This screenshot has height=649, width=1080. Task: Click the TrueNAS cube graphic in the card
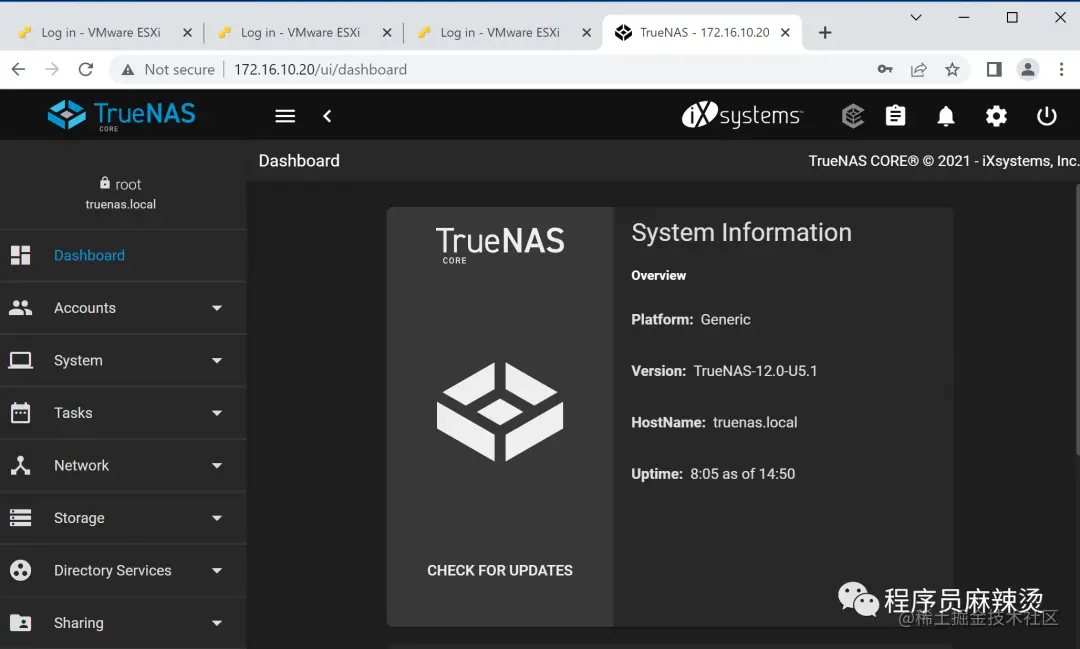click(500, 411)
